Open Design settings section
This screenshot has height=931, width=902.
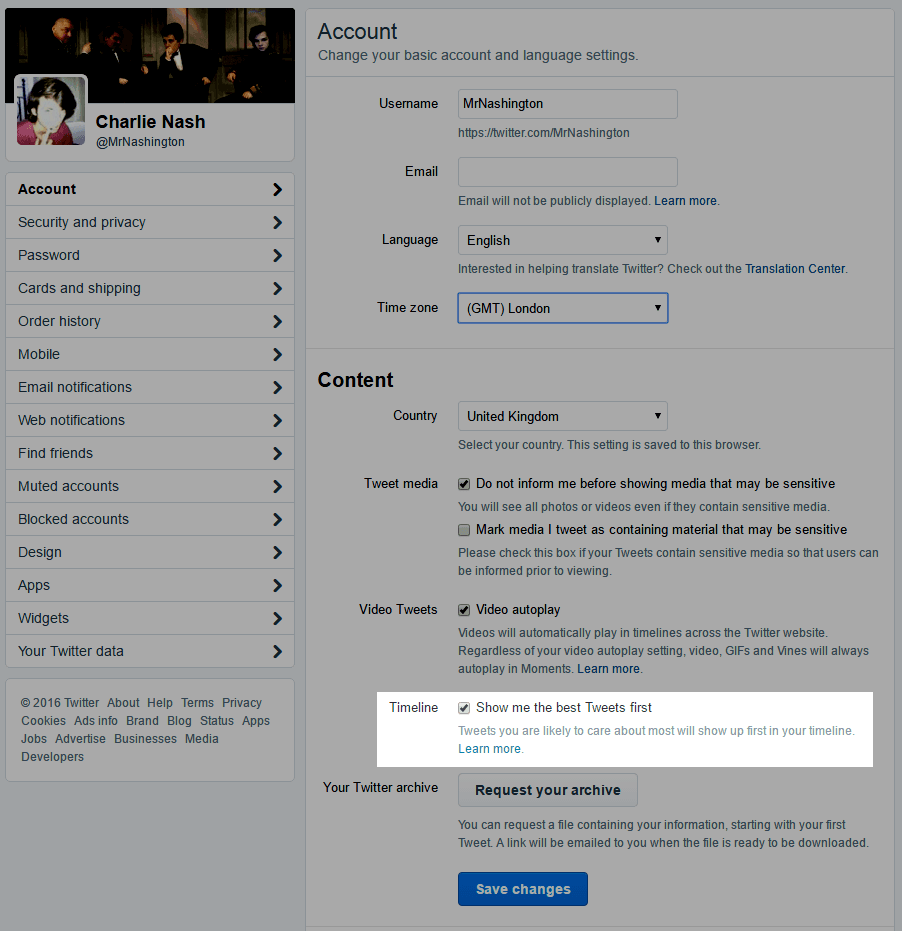[x=150, y=553]
